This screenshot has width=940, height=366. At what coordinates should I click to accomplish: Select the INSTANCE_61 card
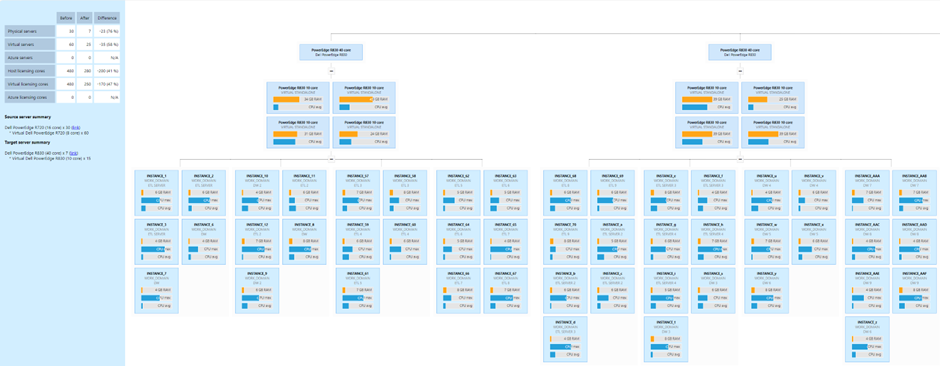click(x=358, y=291)
